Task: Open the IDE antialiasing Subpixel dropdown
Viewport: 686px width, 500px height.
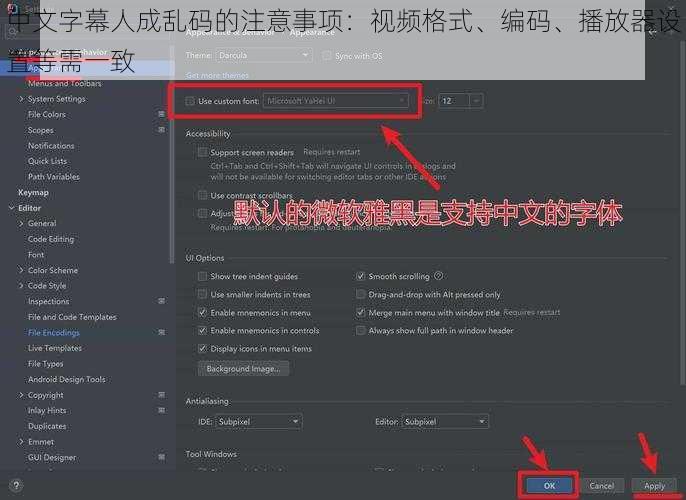Action: 258,422
